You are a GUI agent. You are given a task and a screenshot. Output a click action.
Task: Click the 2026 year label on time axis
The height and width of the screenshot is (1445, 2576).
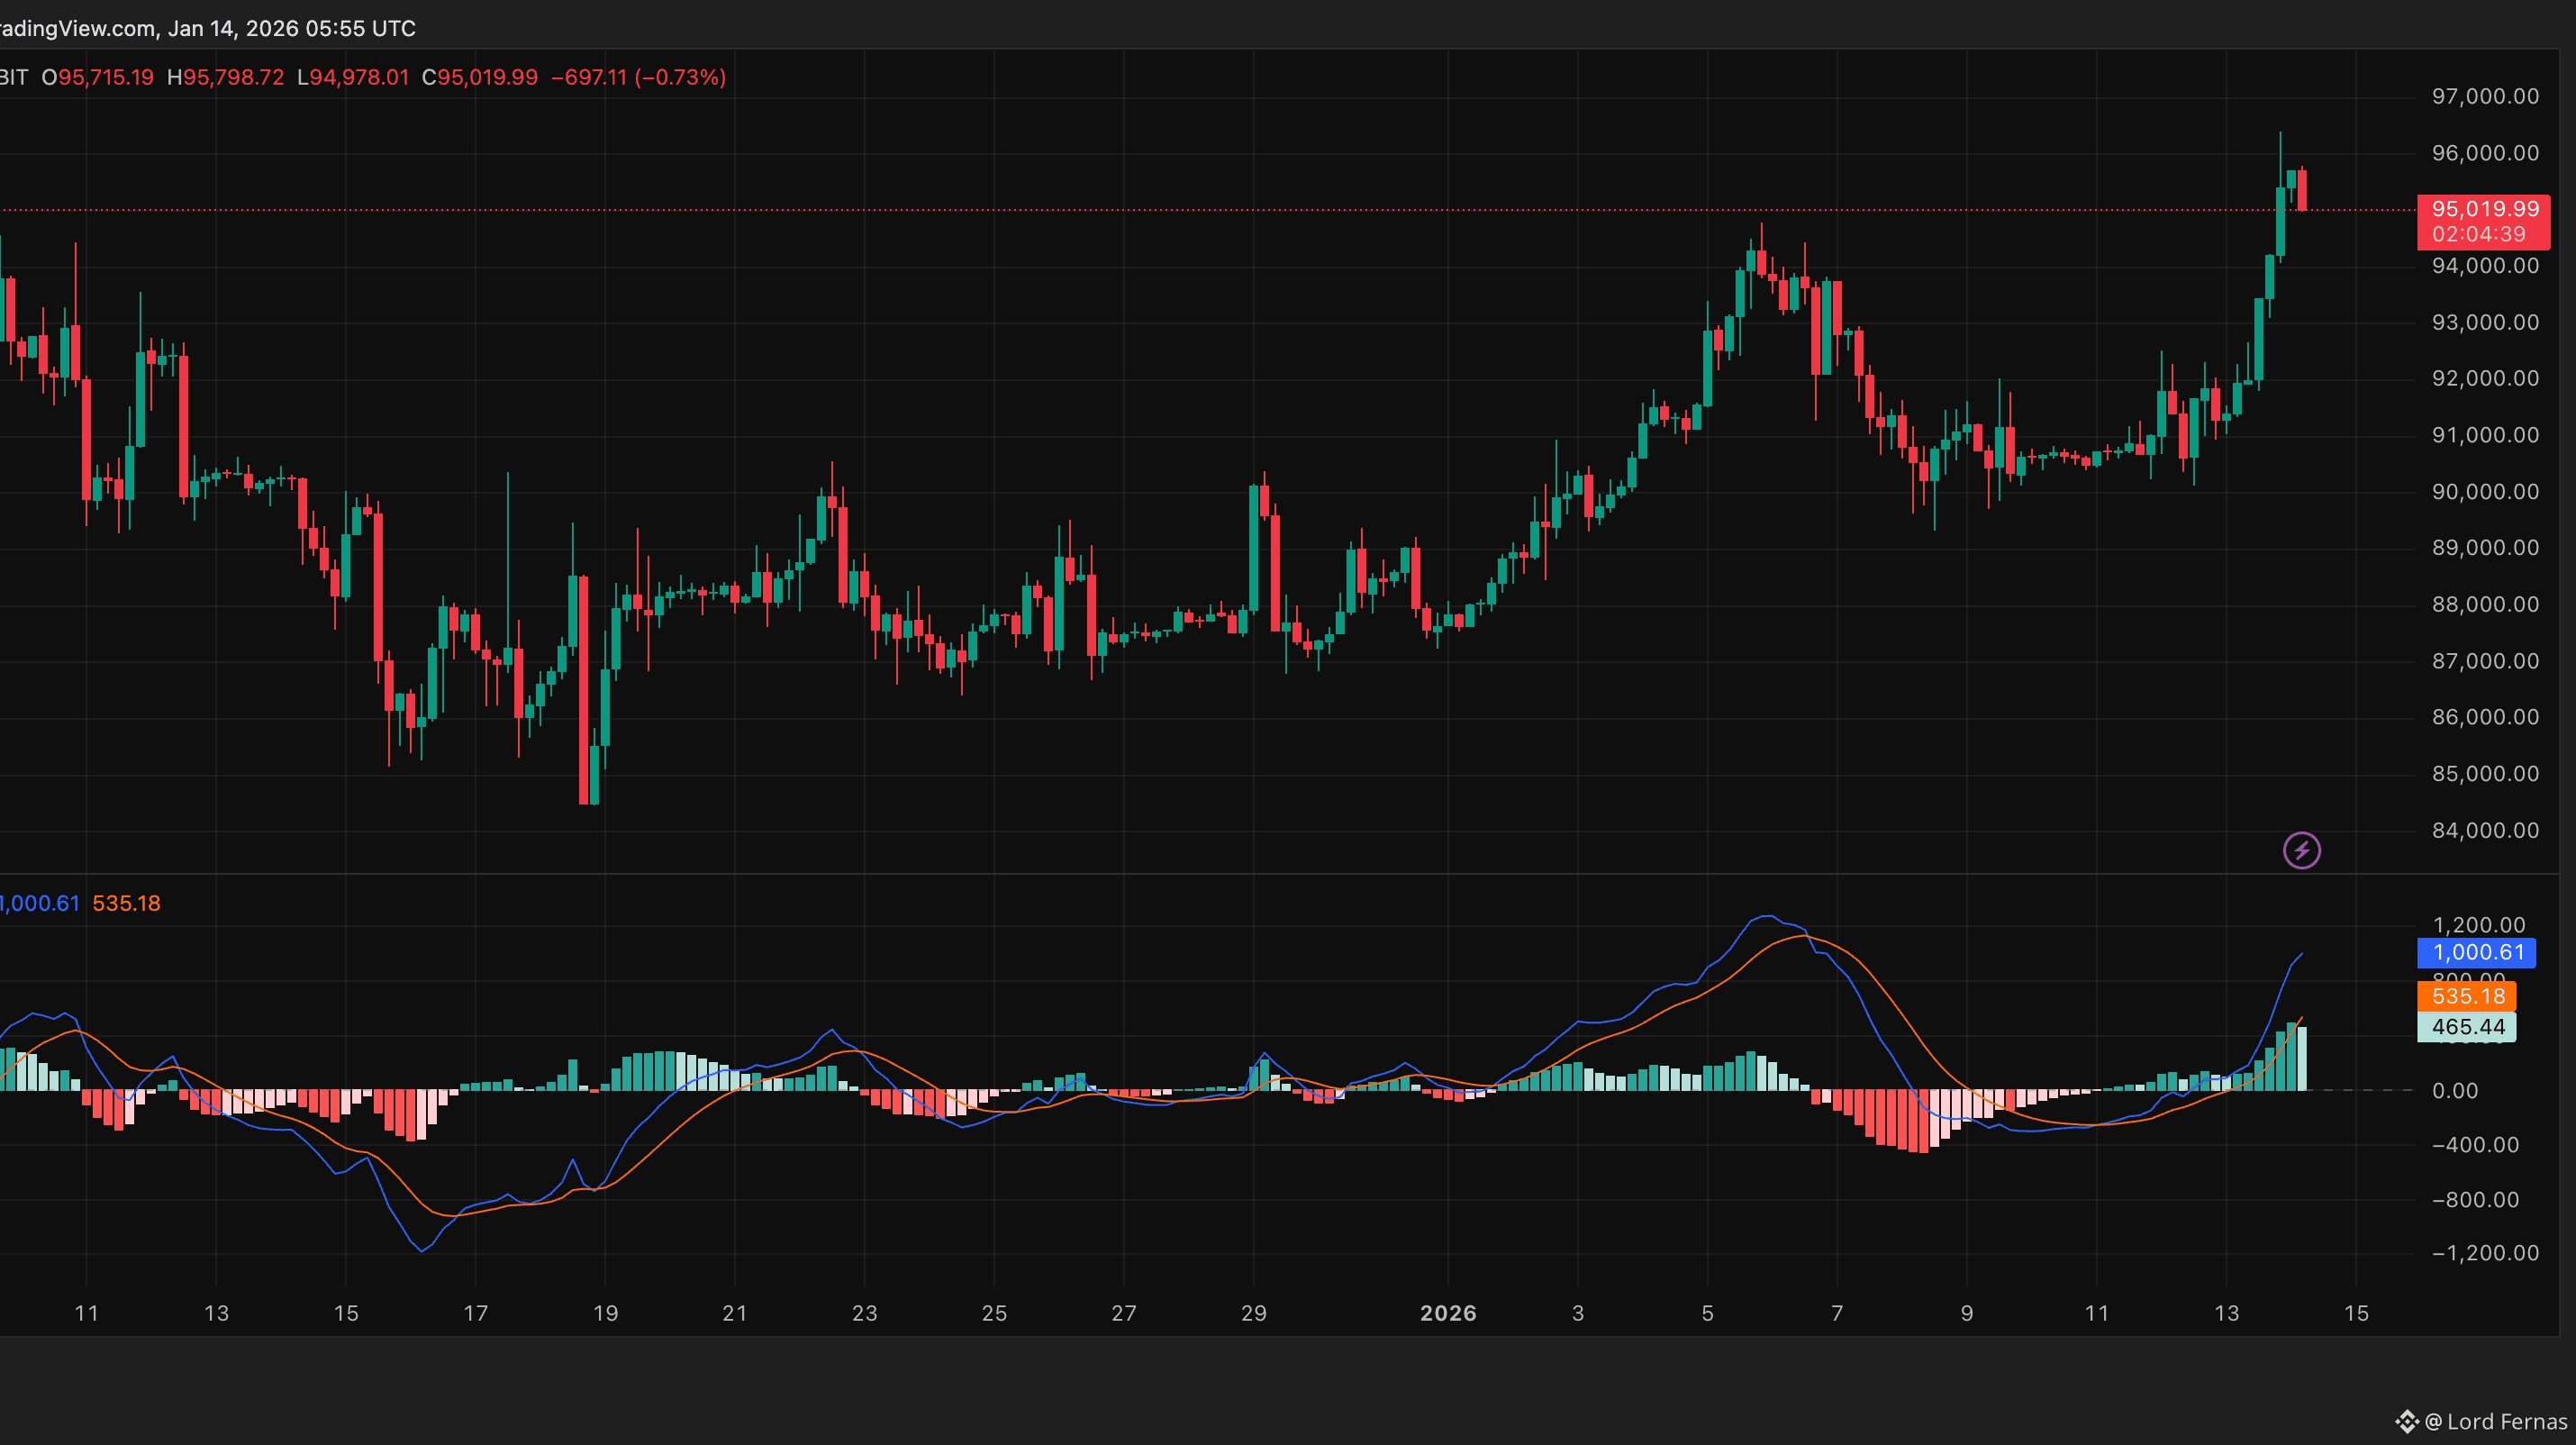point(1447,1313)
